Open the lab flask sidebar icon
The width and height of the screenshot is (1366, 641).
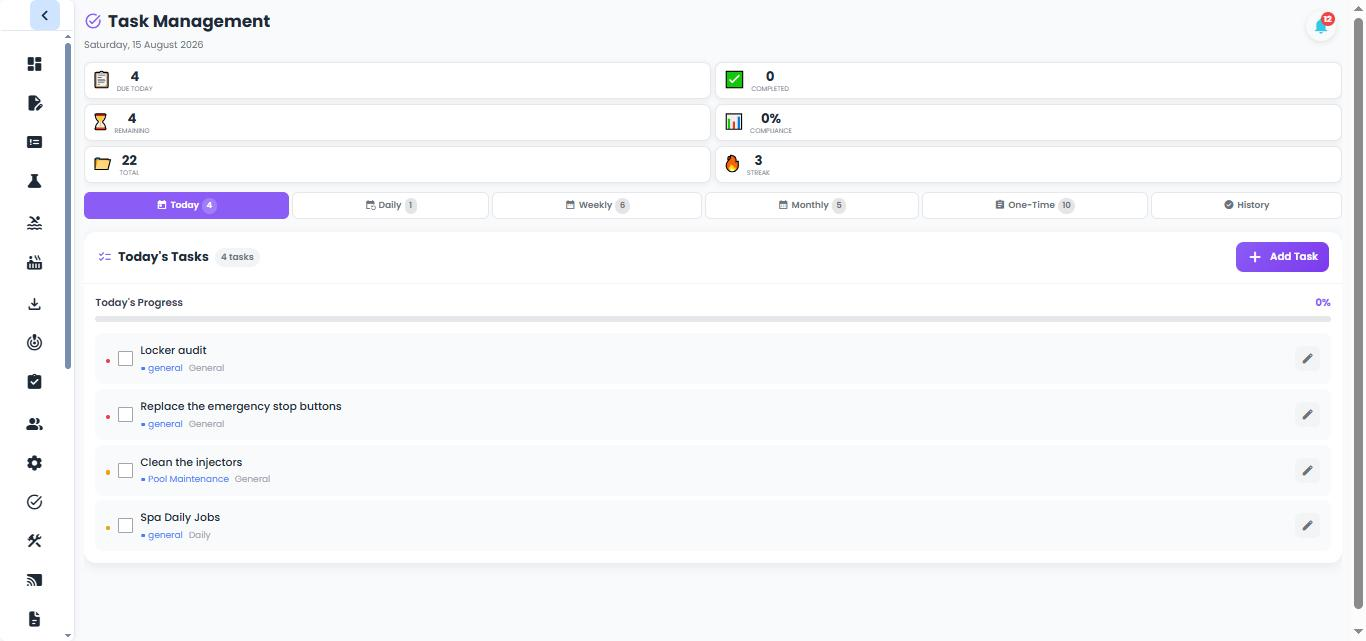pos(34,181)
